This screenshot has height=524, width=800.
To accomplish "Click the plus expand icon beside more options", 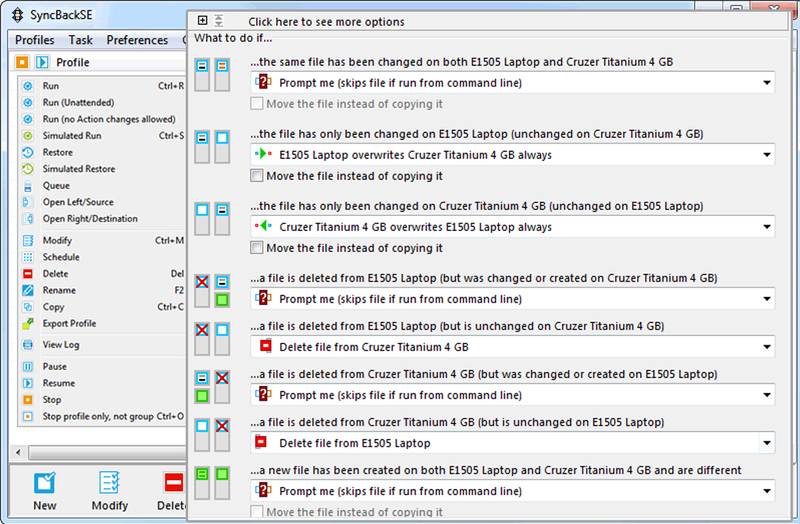I will click(203, 20).
